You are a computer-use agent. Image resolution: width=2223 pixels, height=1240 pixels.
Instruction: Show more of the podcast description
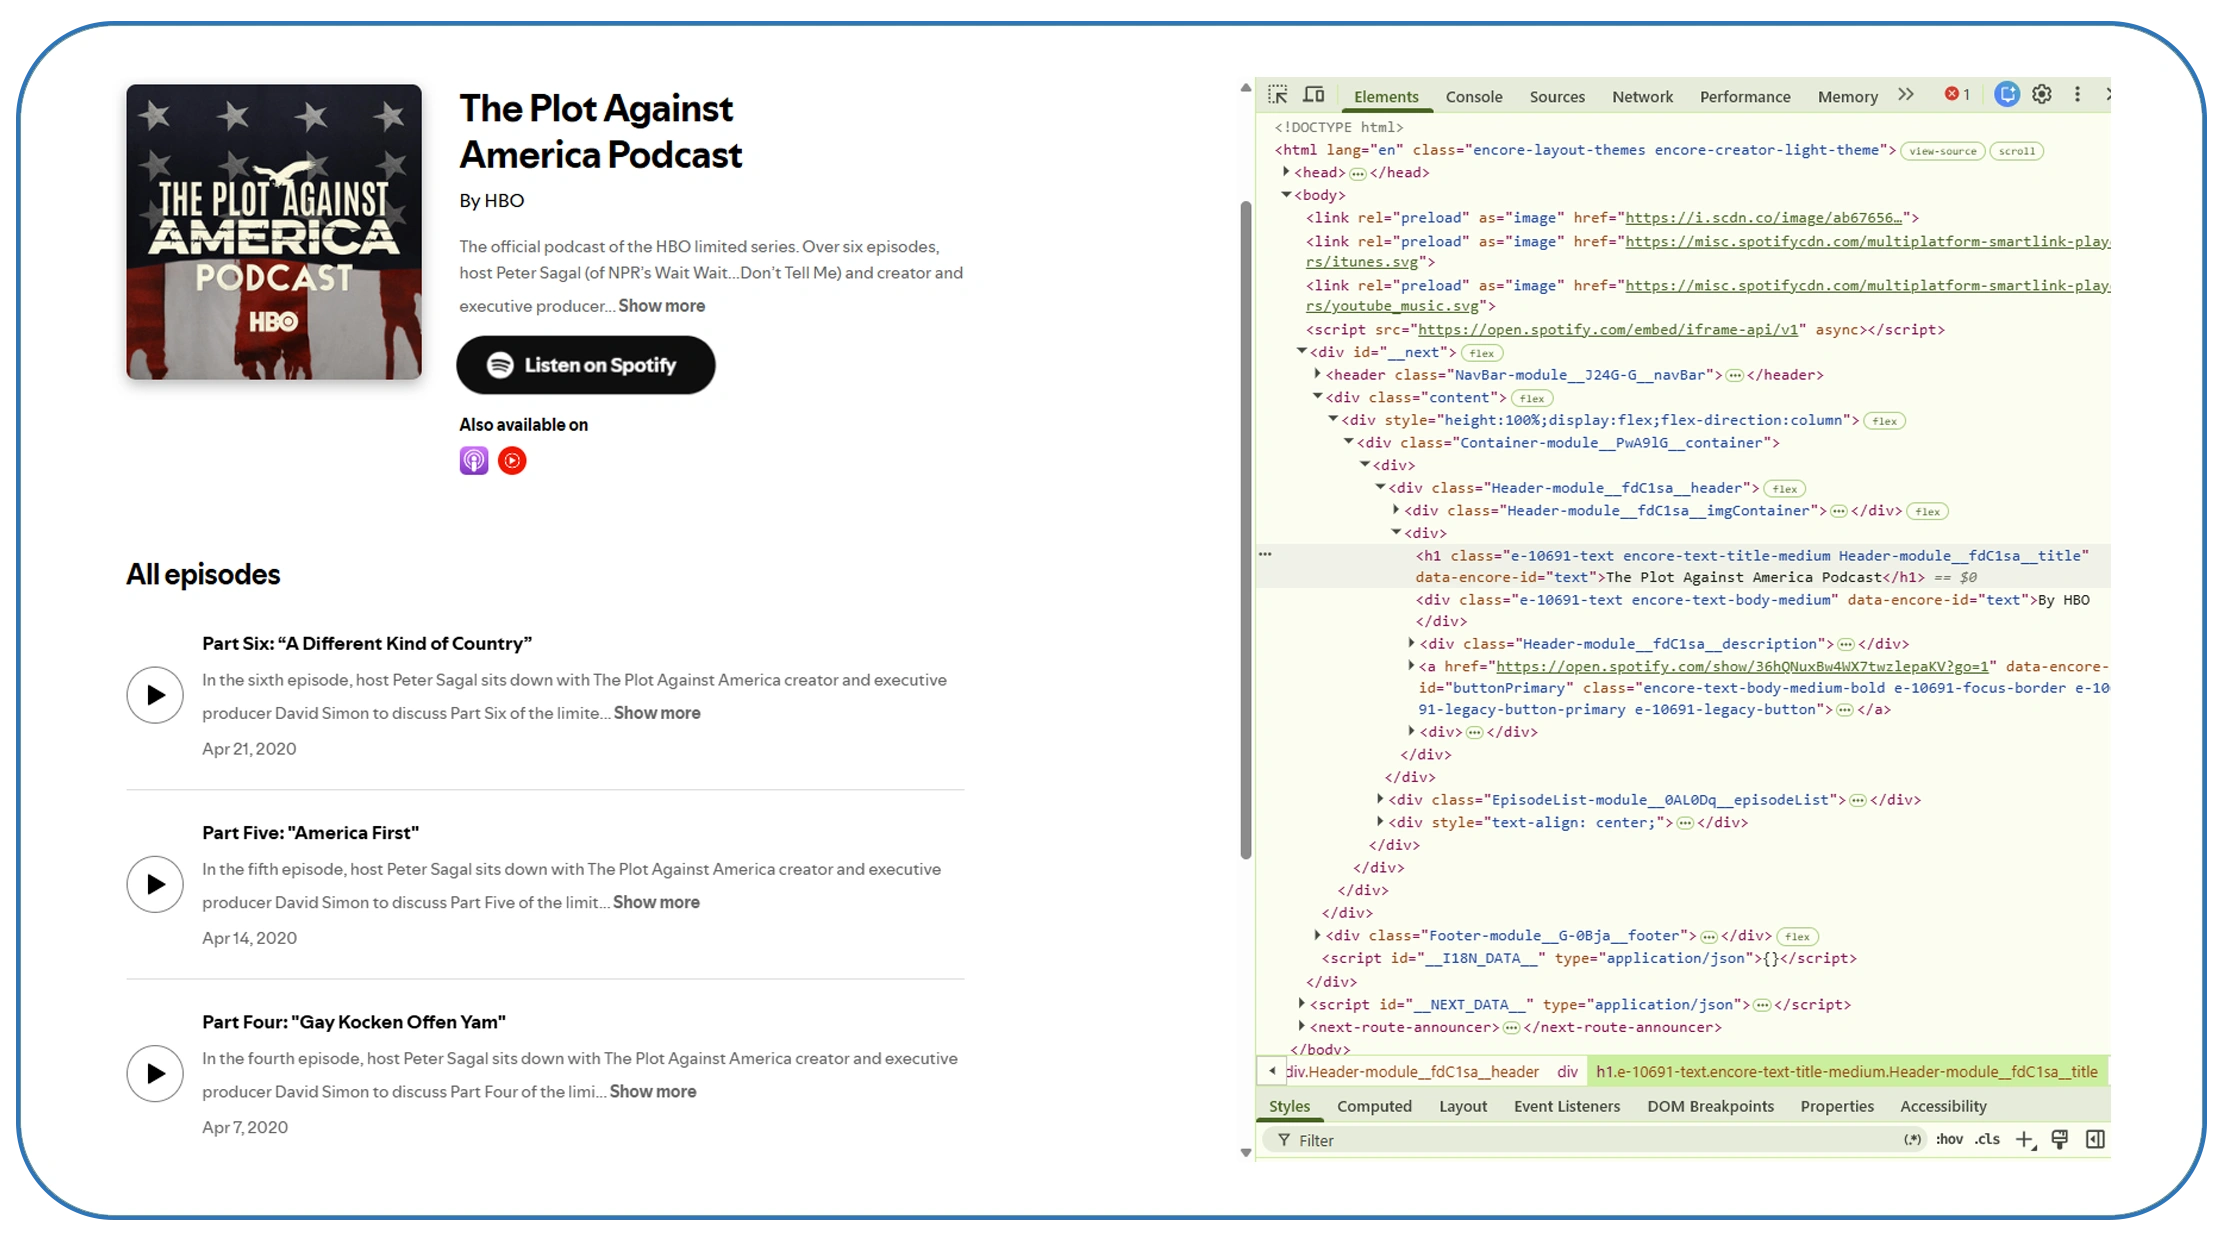[x=661, y=306]
